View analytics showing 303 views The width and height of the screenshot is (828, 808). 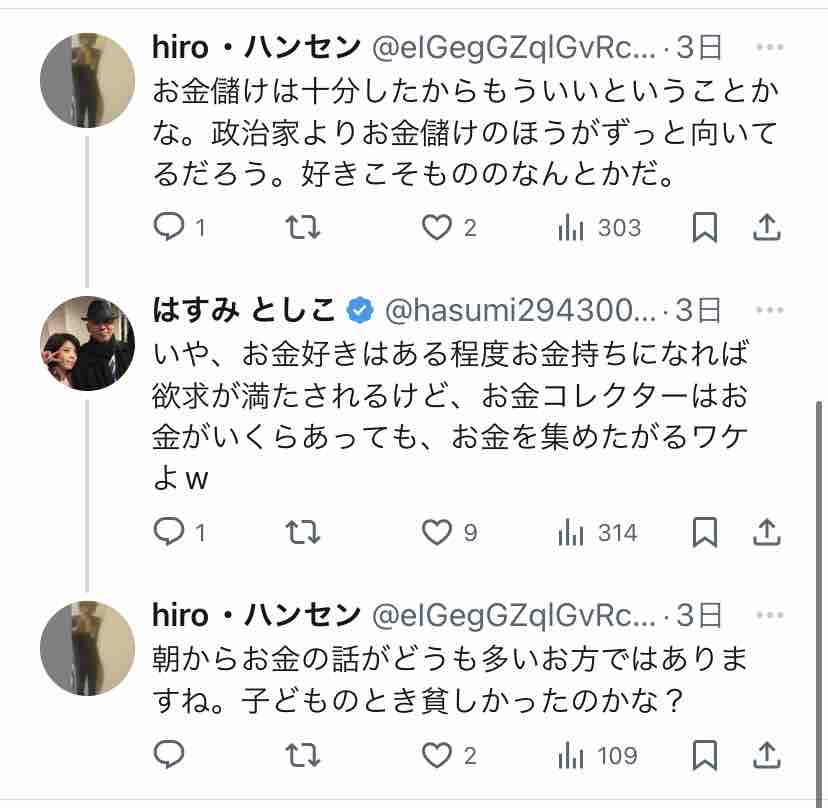tap(572, 229)
